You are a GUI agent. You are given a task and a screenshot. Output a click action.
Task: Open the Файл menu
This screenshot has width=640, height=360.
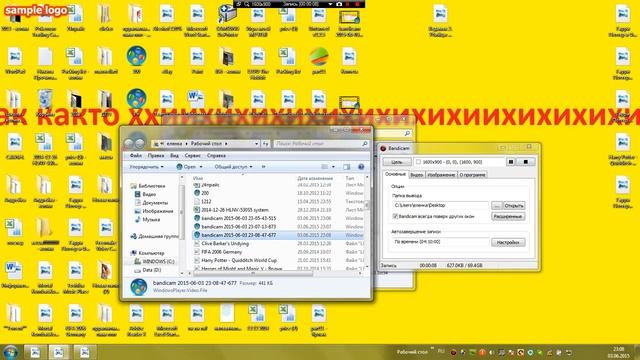pyautogui.click(x=136, y=156)
